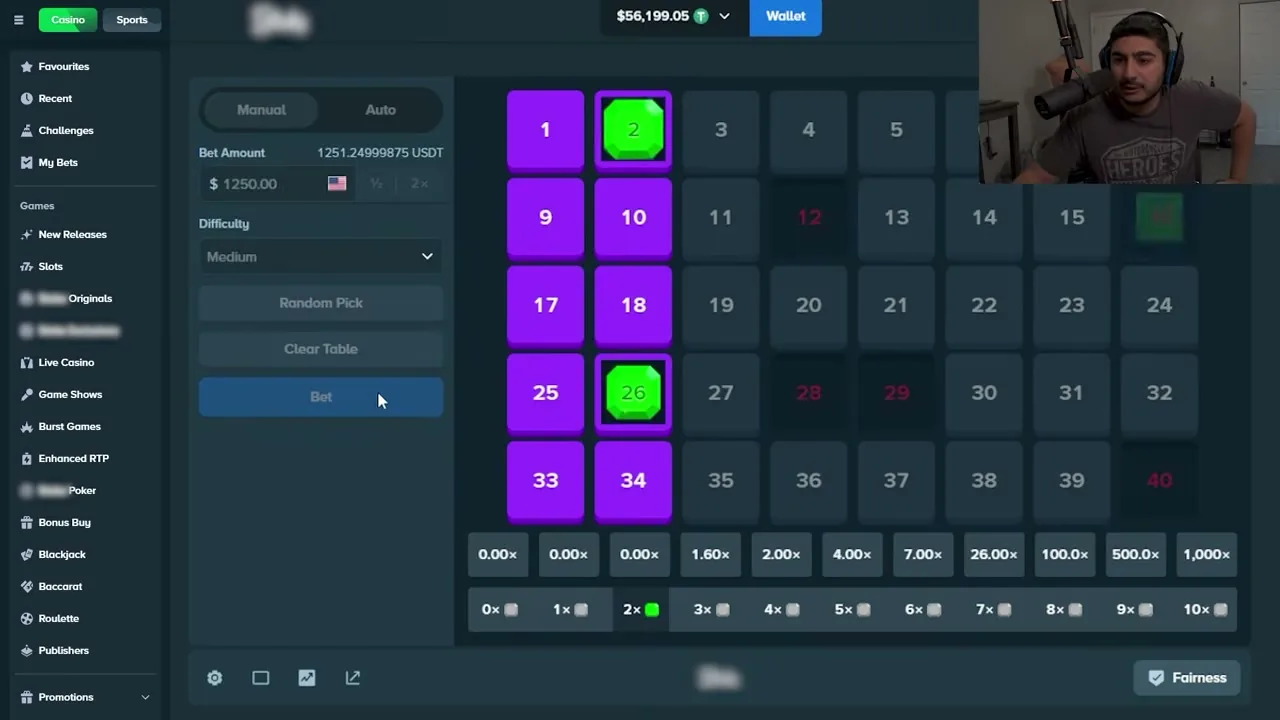Select keno tile number 24
Viewport: 1280px width, 720px height.
click(x=1159, y=305)
